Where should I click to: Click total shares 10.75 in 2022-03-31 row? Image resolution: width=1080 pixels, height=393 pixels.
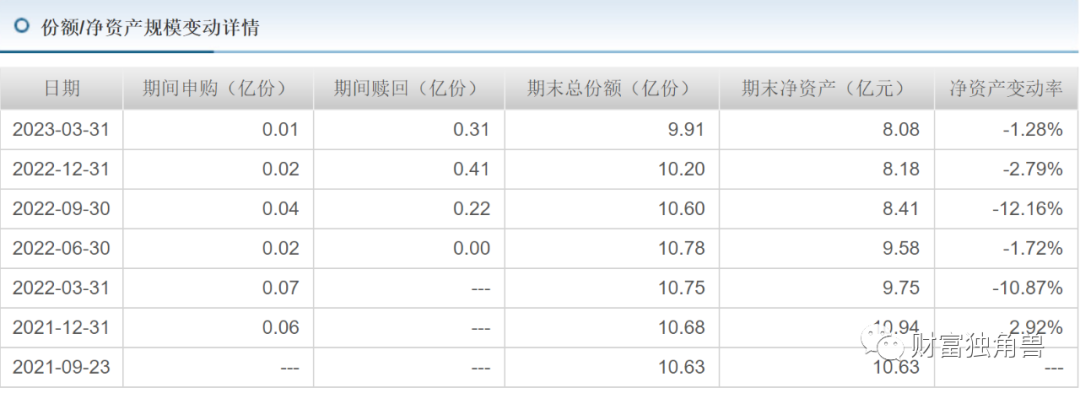click(682, 288)
